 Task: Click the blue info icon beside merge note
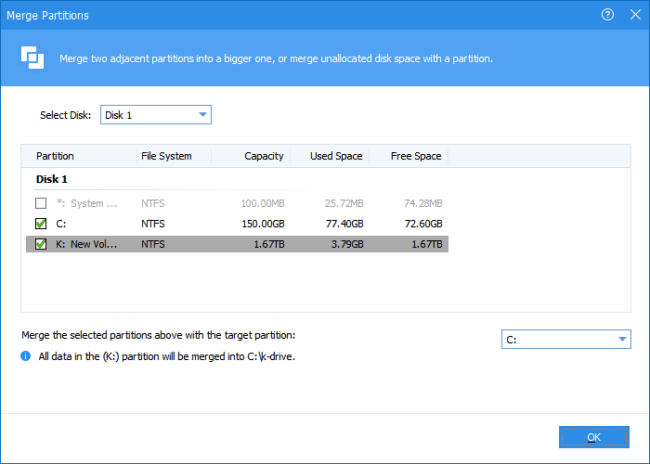pos(26,356)
